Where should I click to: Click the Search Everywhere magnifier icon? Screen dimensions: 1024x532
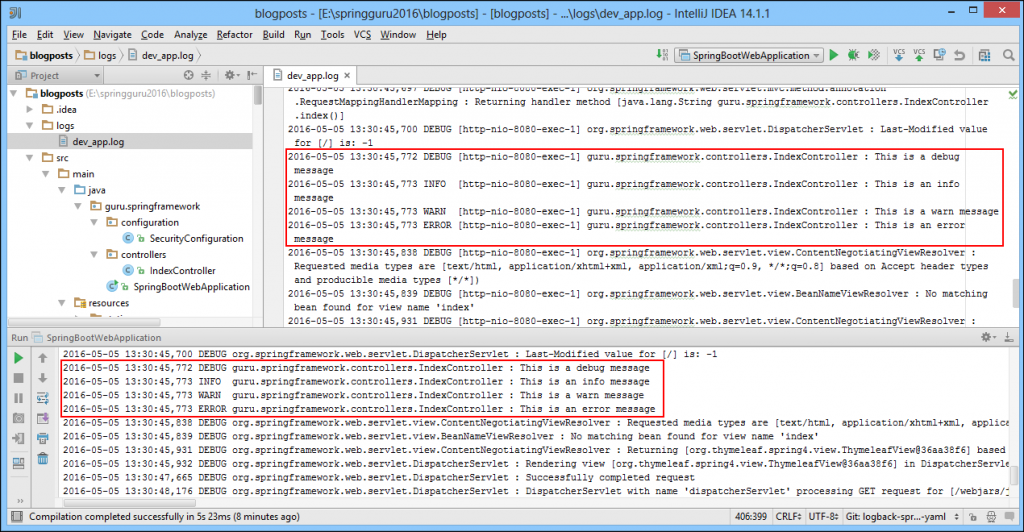point(1008,55)
